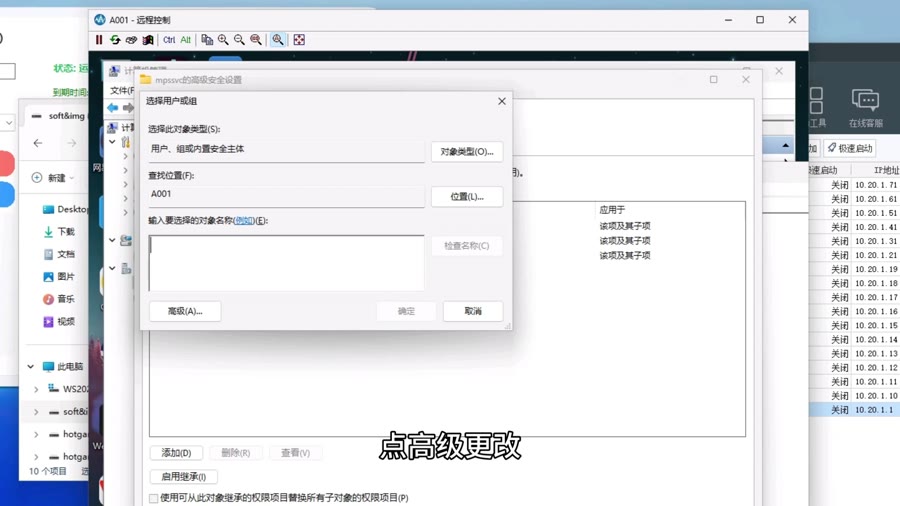Image resolution: width=900 pixels, height=506 pixels.
Task: Click the green refresh arrows icon
Action: click(115, 40)
